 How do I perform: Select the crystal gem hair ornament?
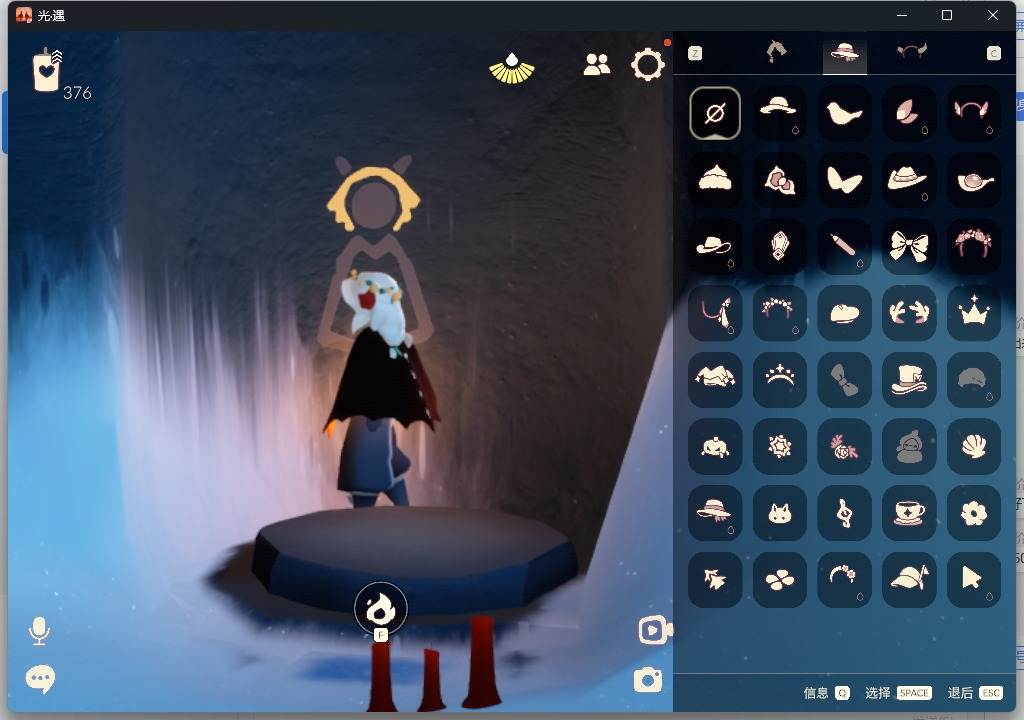[779, 246]
